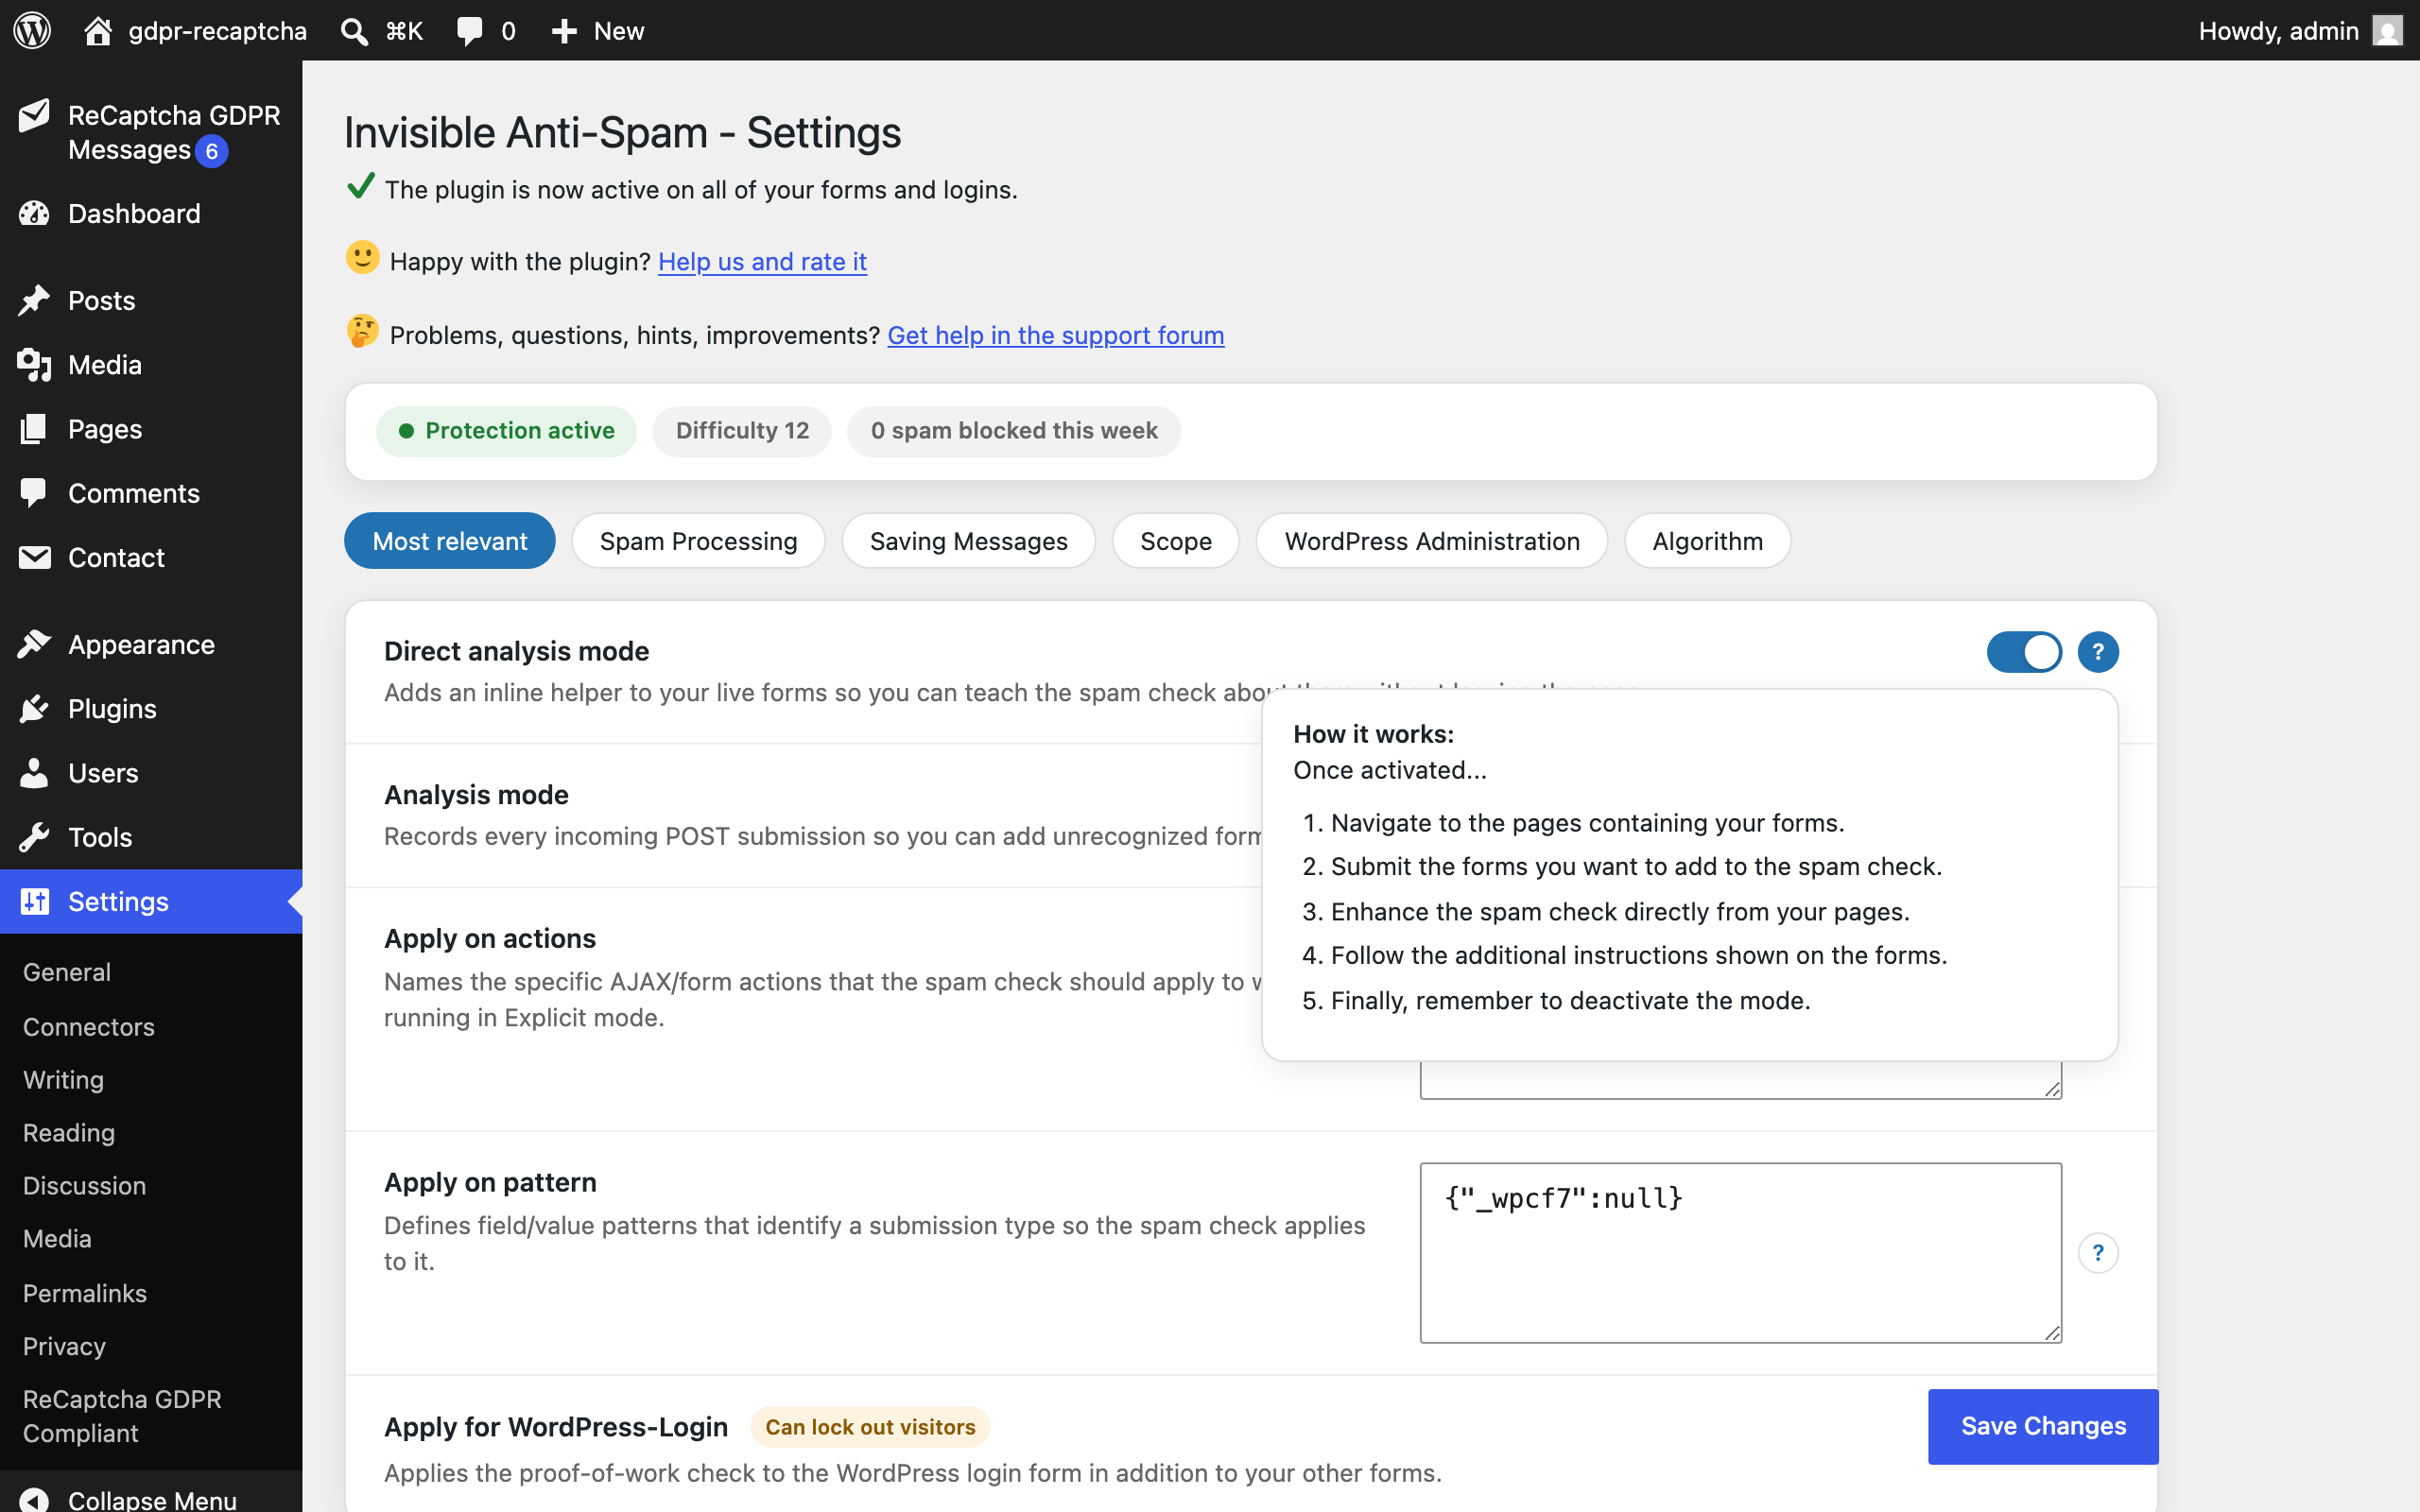Click the Direct analysis mode heading
2420x1512 pixels.
tap(517, 651)
